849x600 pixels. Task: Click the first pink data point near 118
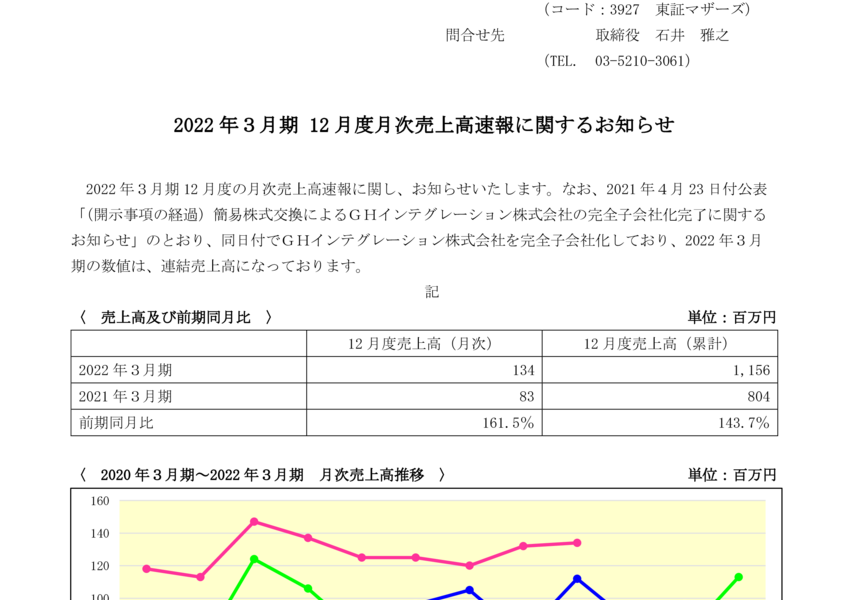[x=146, y=569]
